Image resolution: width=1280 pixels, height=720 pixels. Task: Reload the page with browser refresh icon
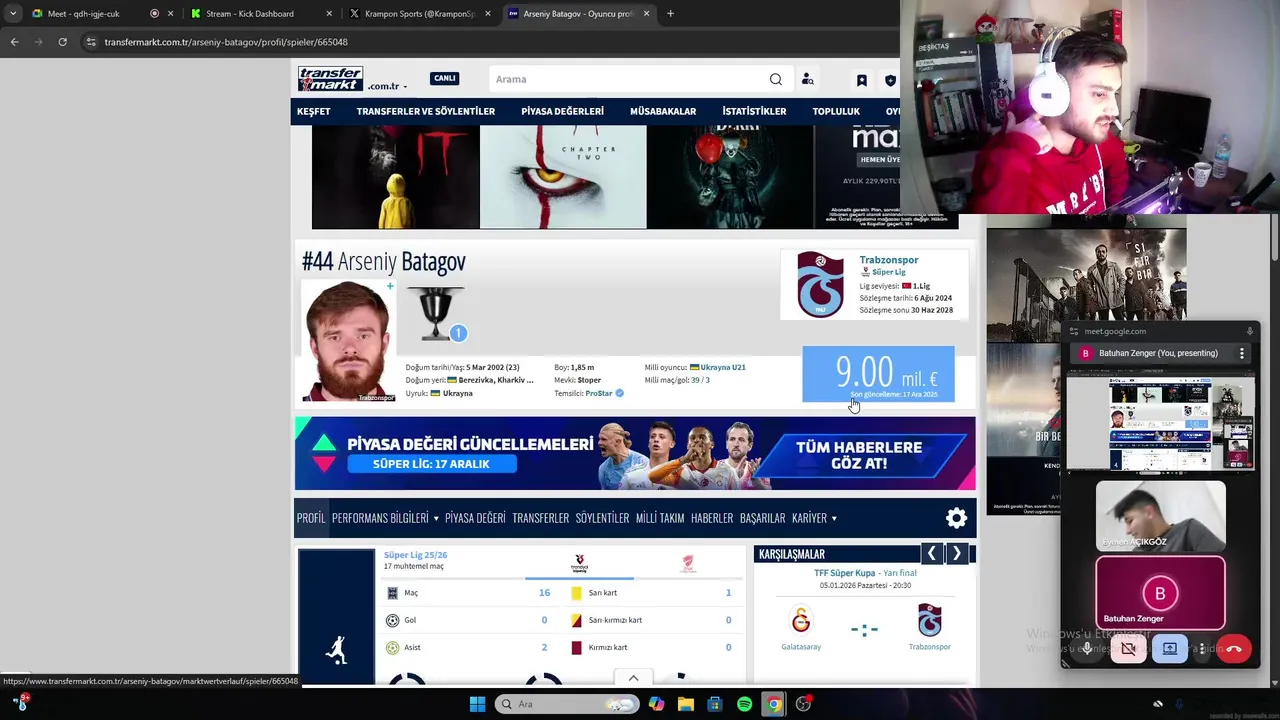62,42
